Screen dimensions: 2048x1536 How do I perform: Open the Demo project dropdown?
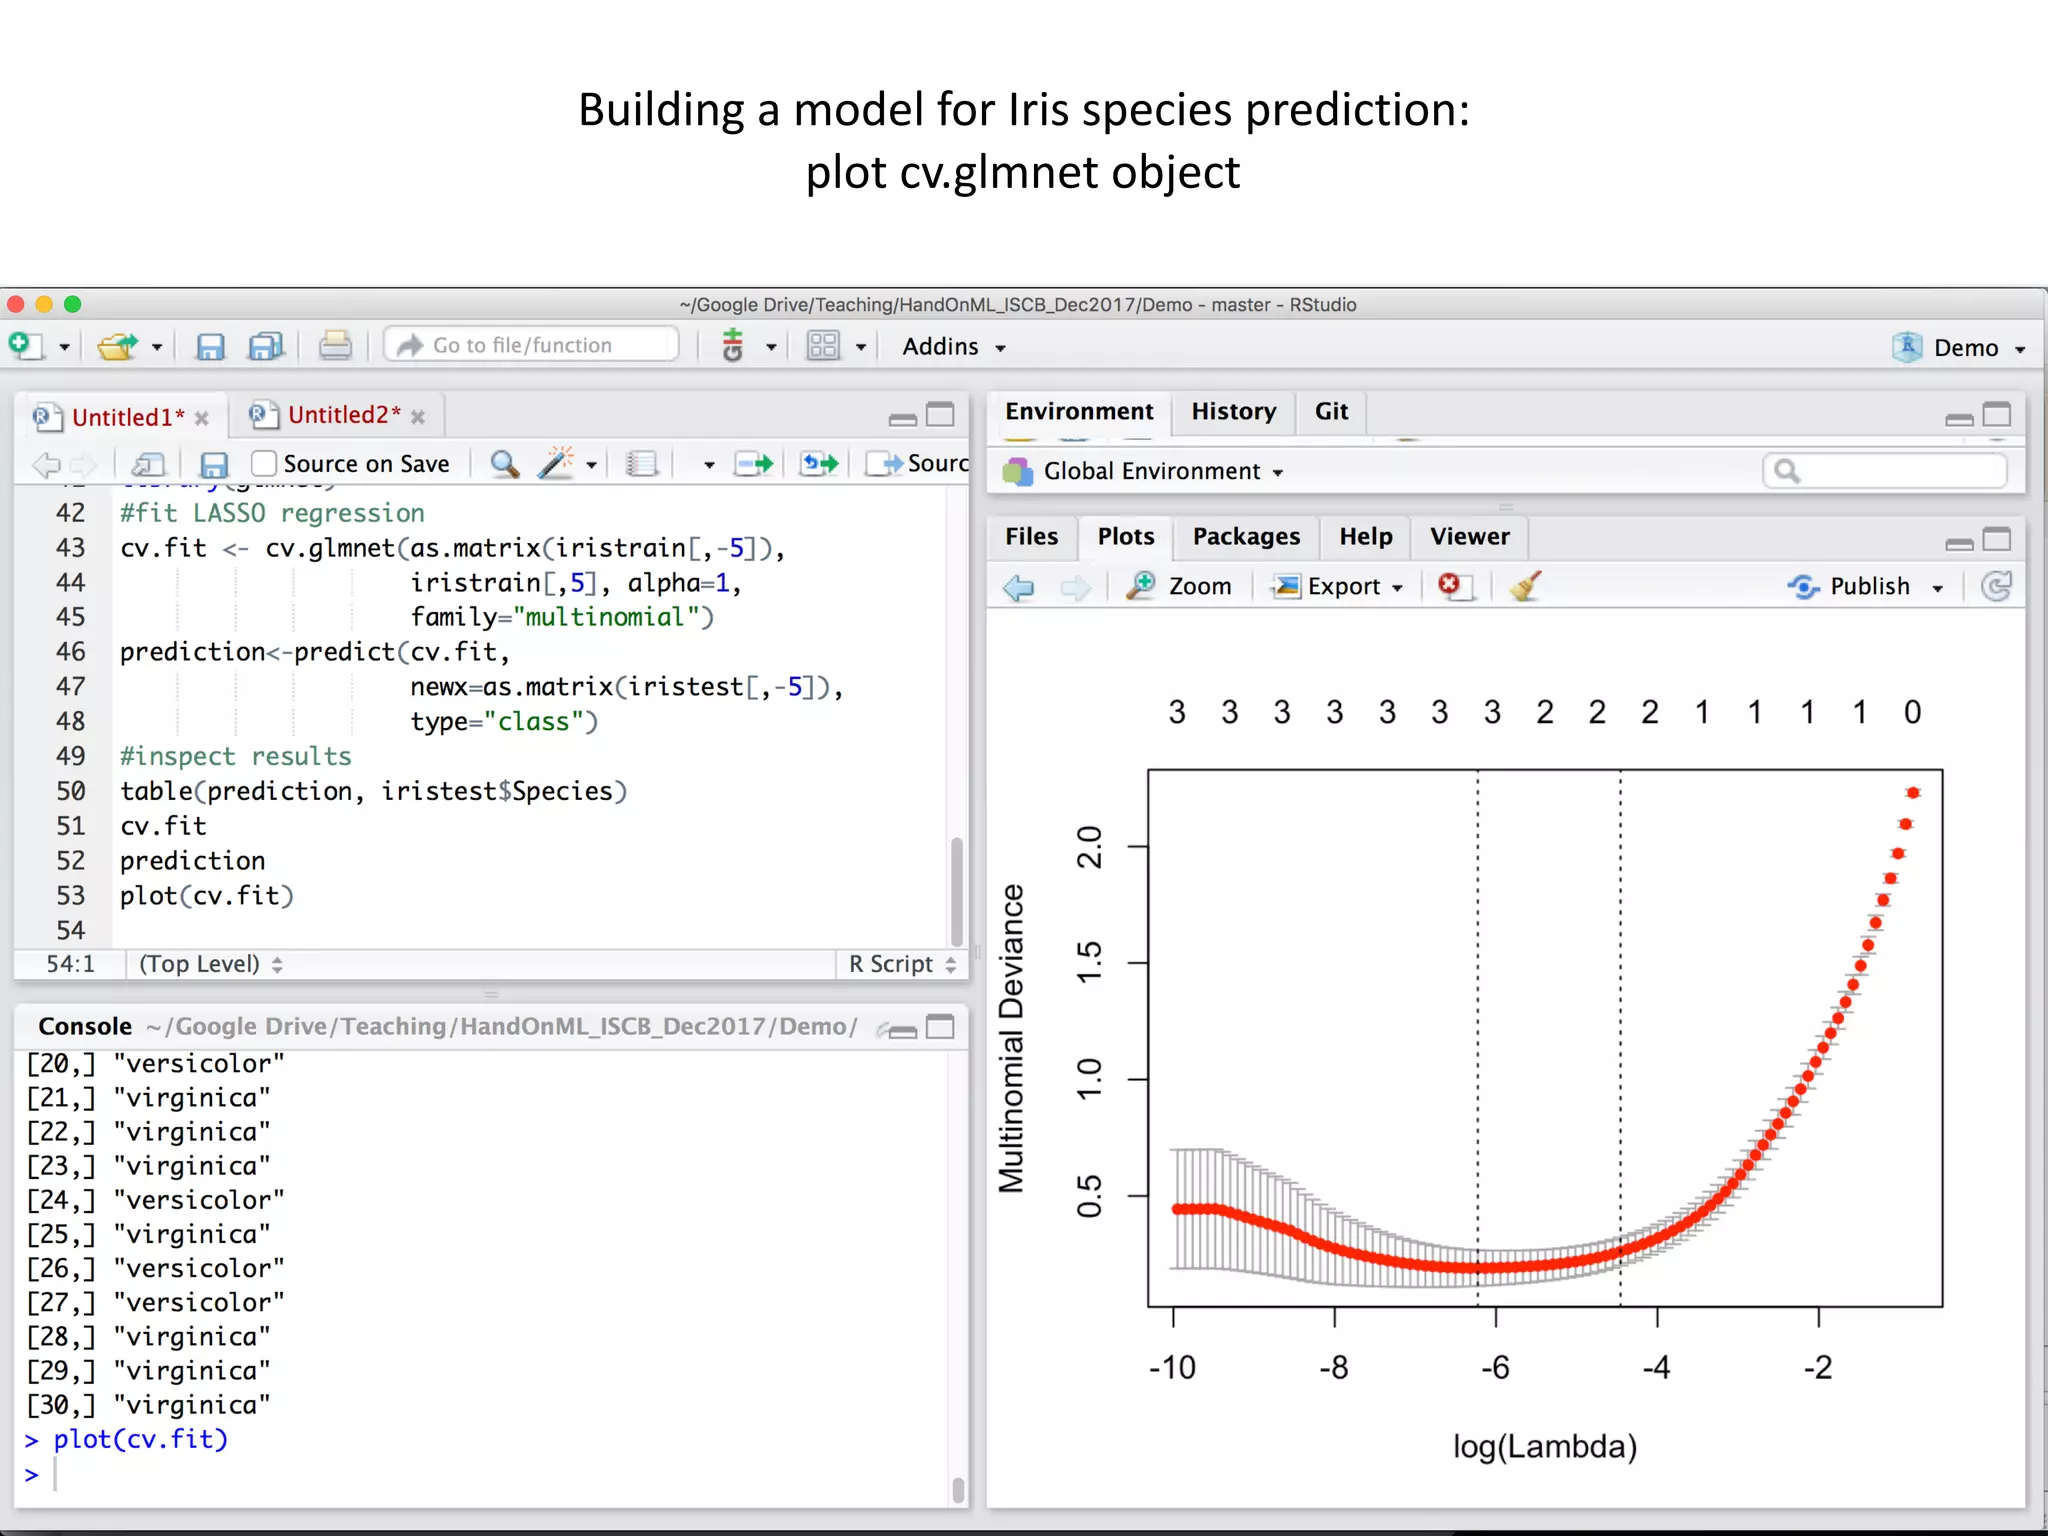point(1958,347)
